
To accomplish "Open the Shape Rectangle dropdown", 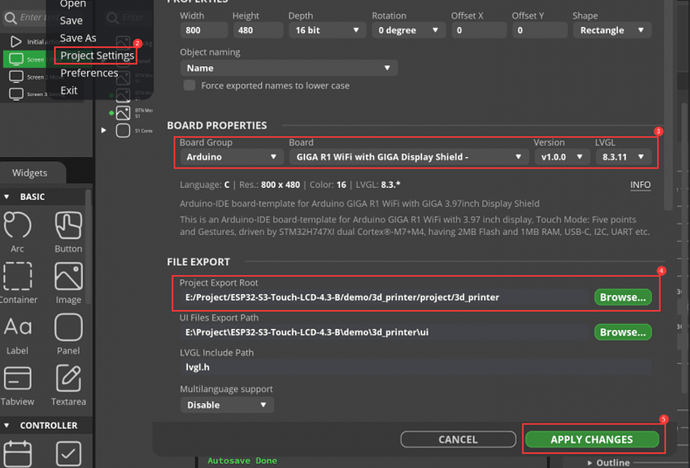I will click(x=612, y=30).
